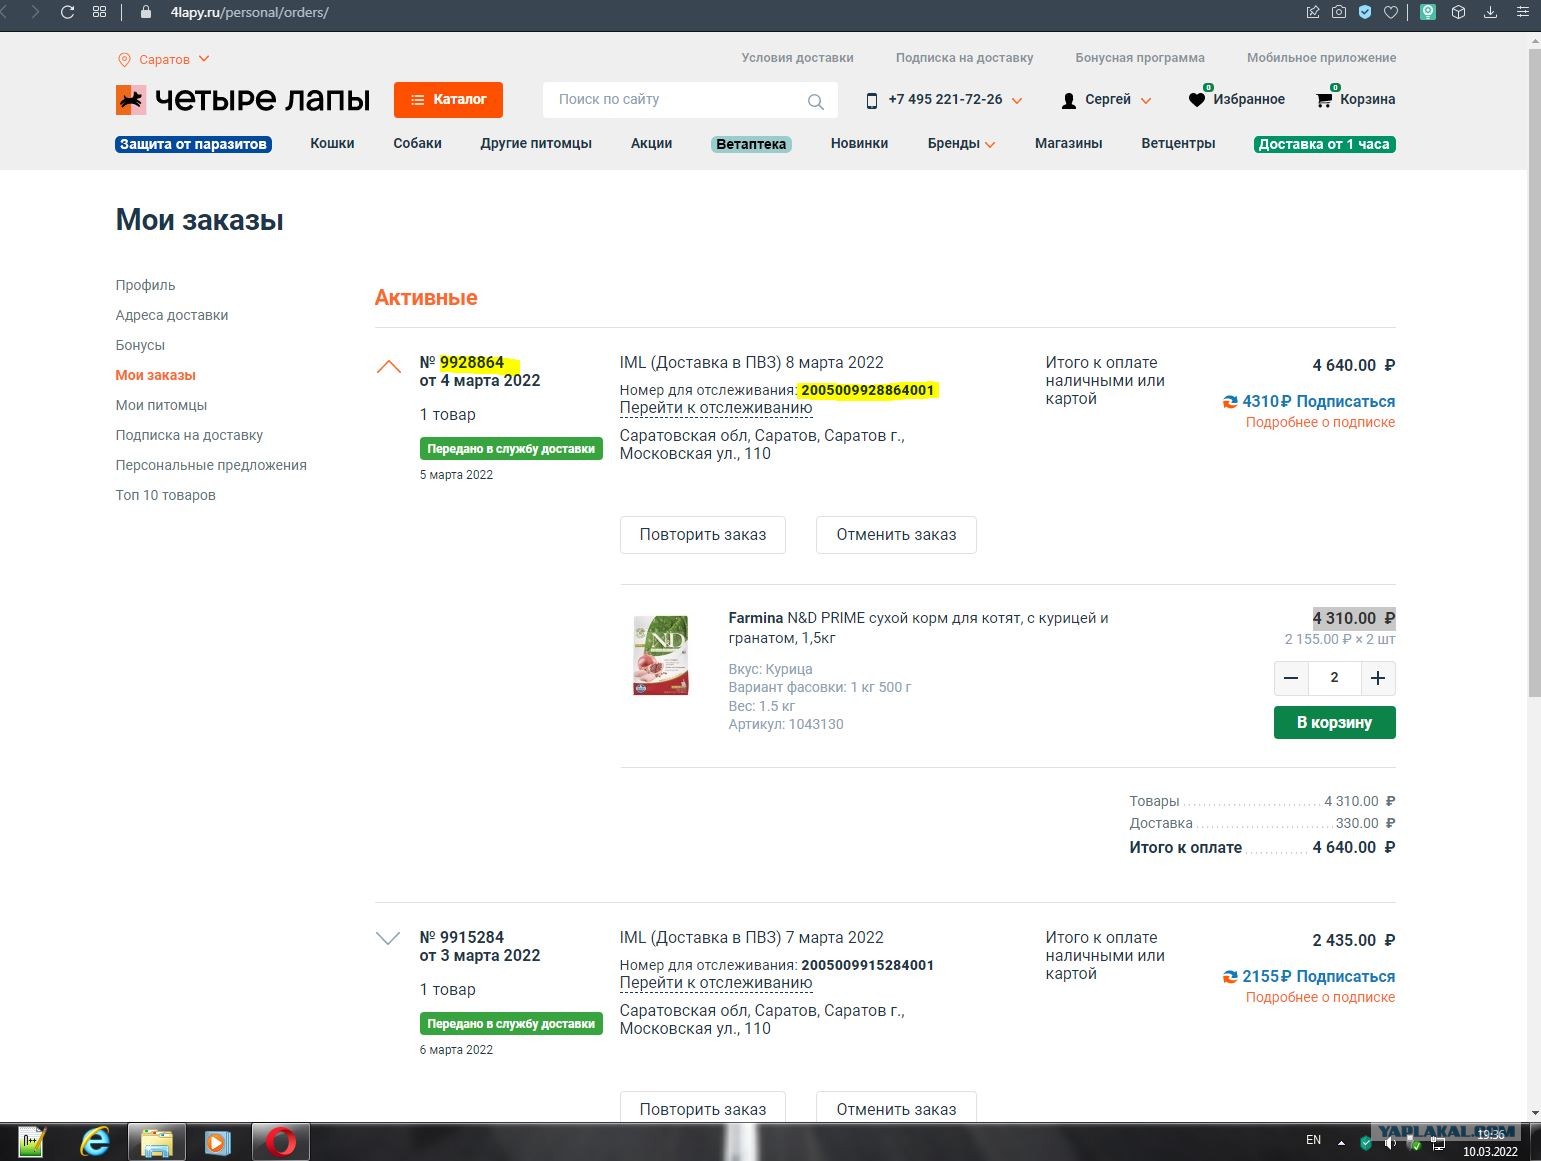Open the Собаки category

[x=417, y=143]
